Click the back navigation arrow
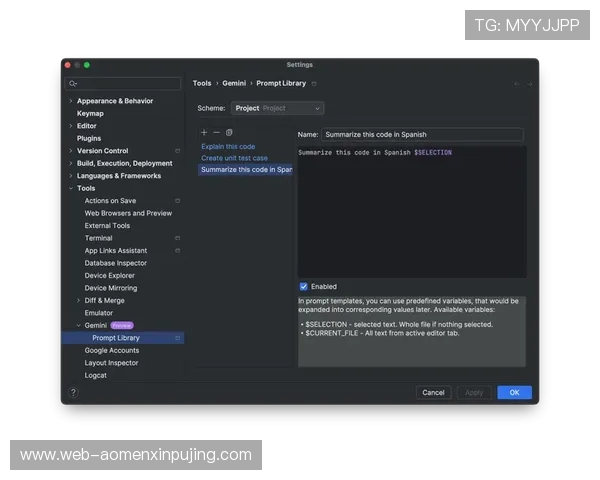 point(517,84)
